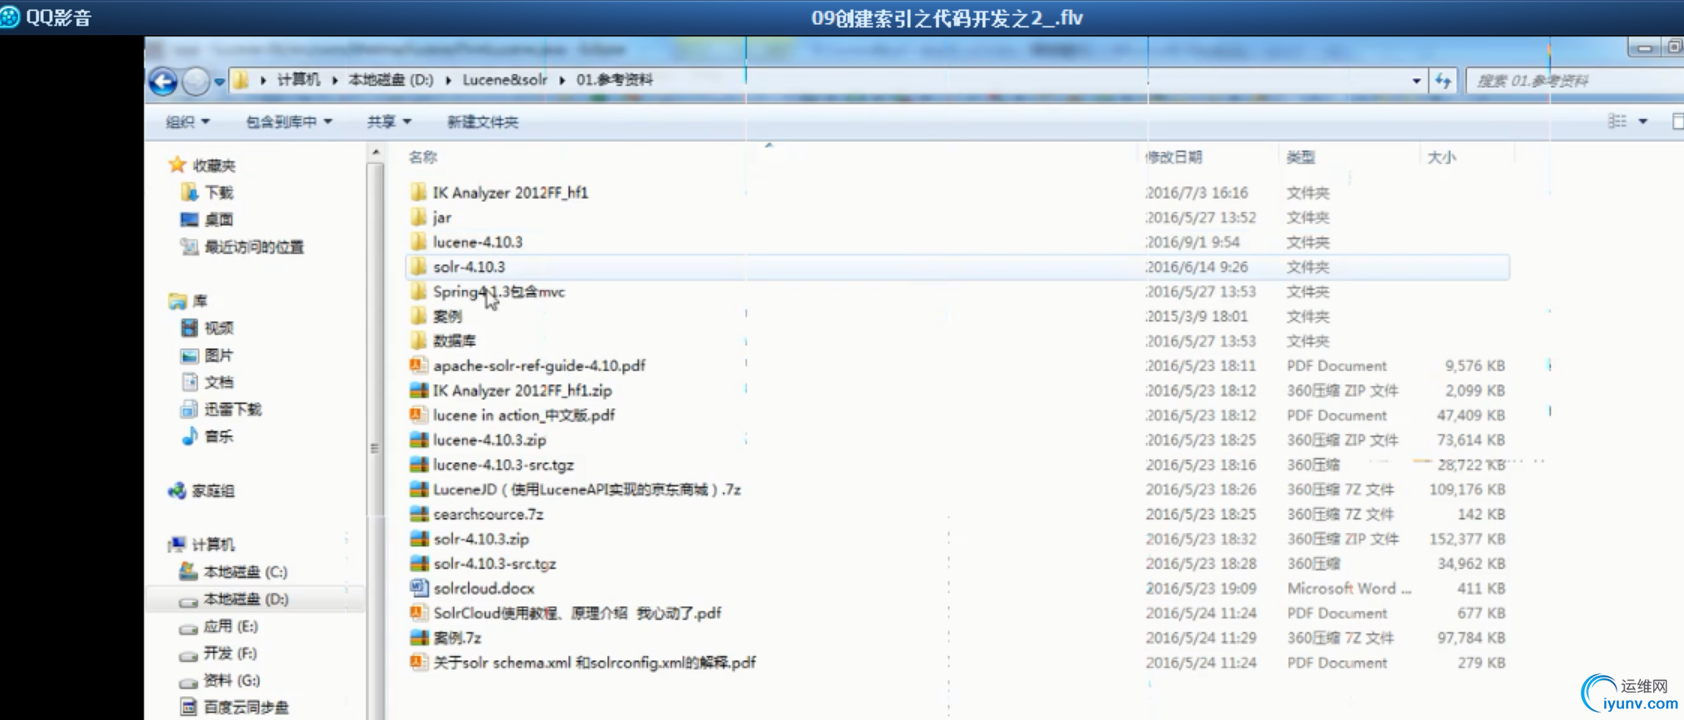Click the Explorer forward arrow button
This screenshot has height=720, width=1684.
click(196, 81)
